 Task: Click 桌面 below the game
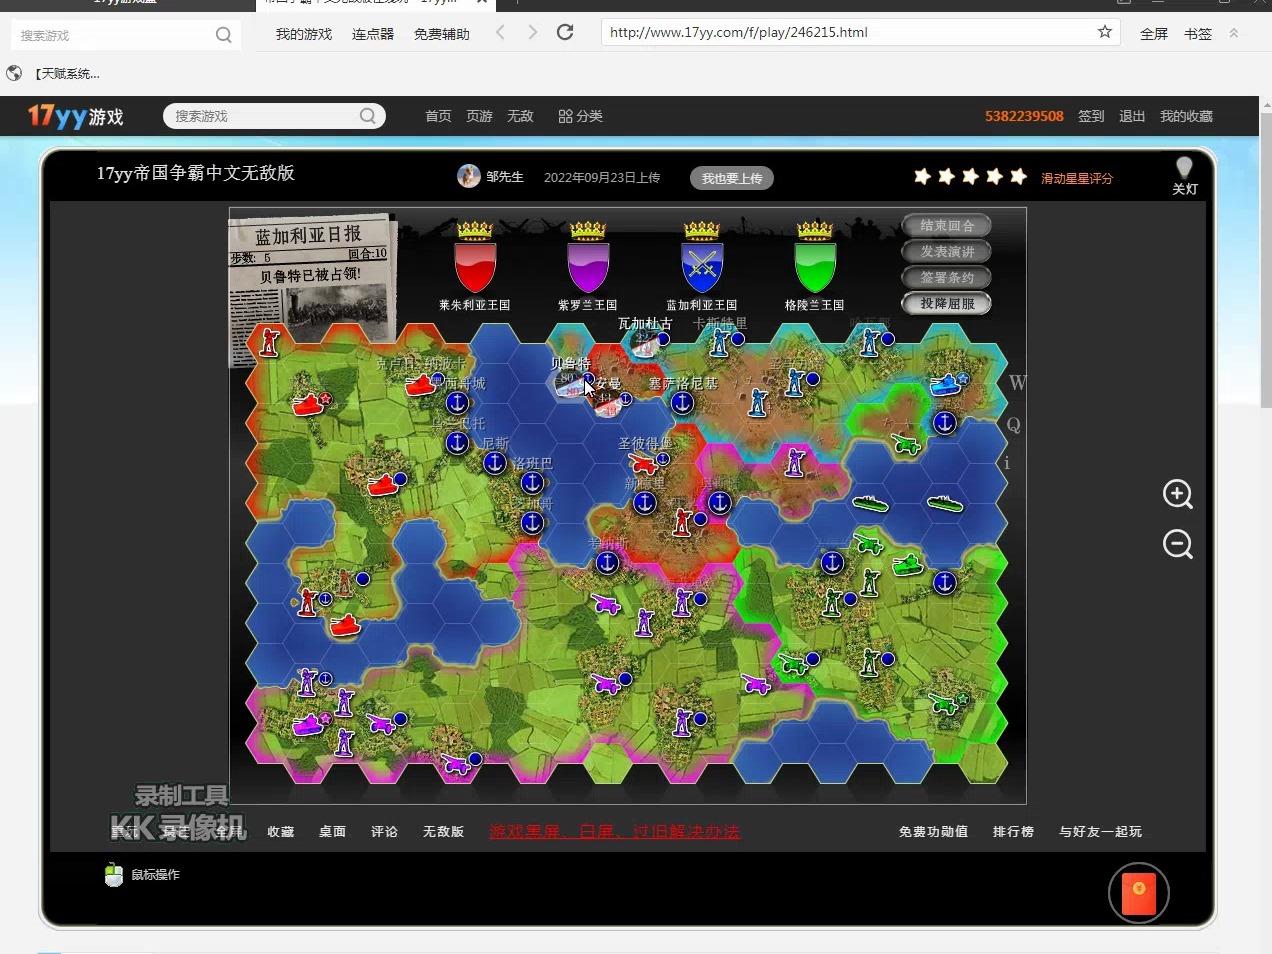pos(333,832)
